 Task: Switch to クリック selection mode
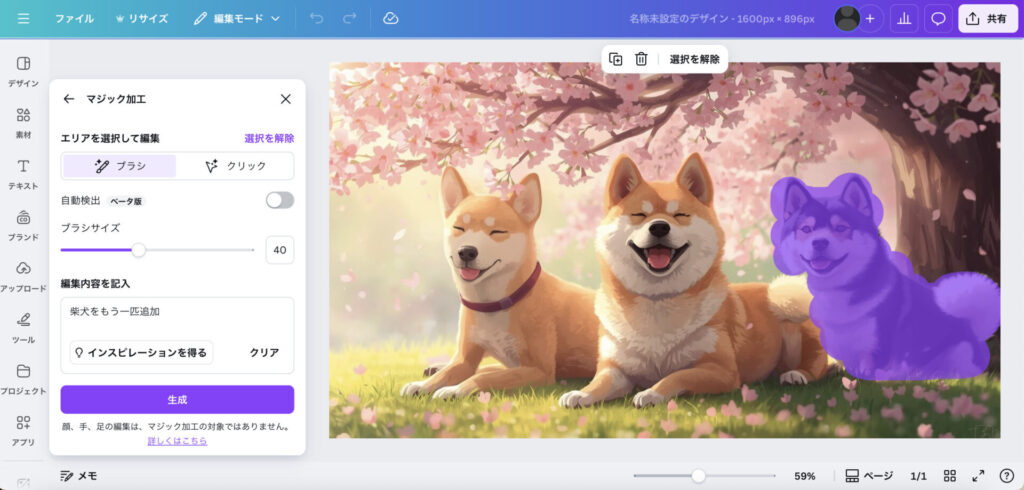click(236, 166)
